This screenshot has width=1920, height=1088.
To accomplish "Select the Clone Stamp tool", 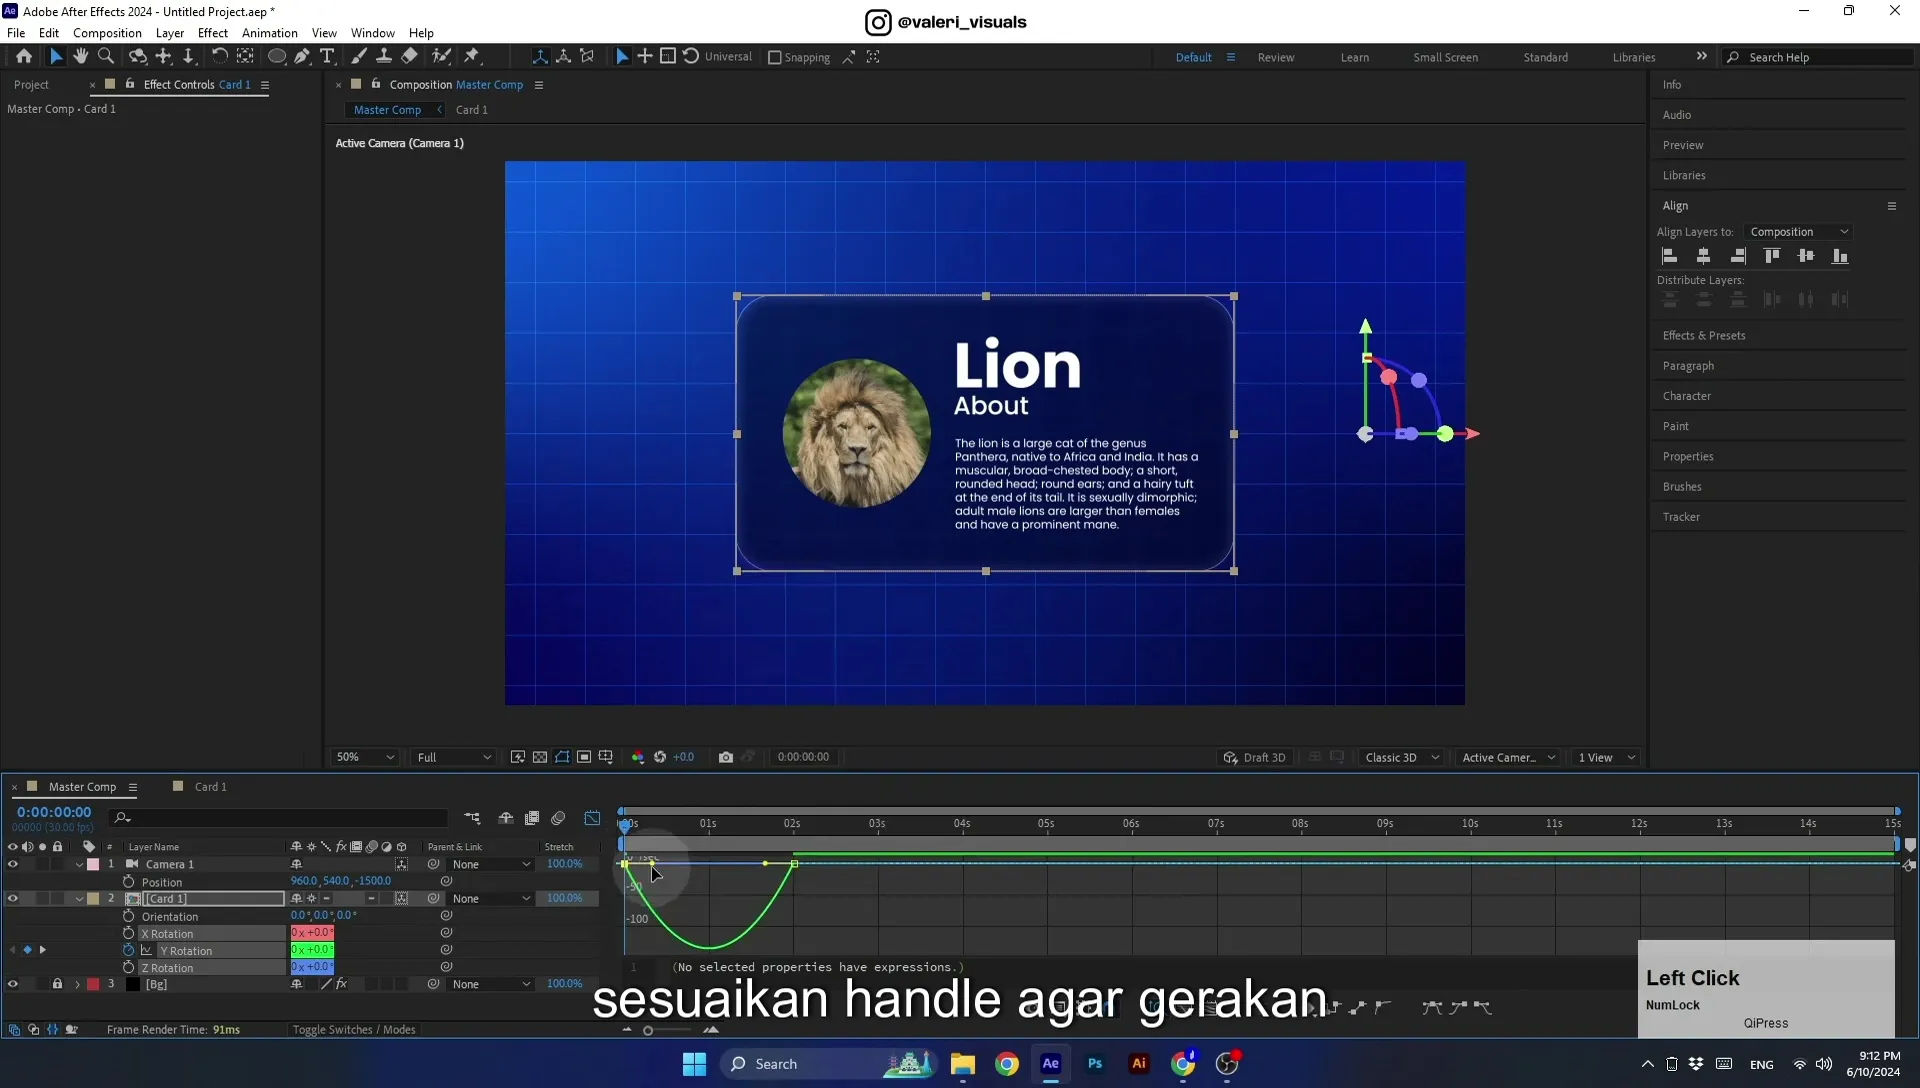I will point(384,57).
